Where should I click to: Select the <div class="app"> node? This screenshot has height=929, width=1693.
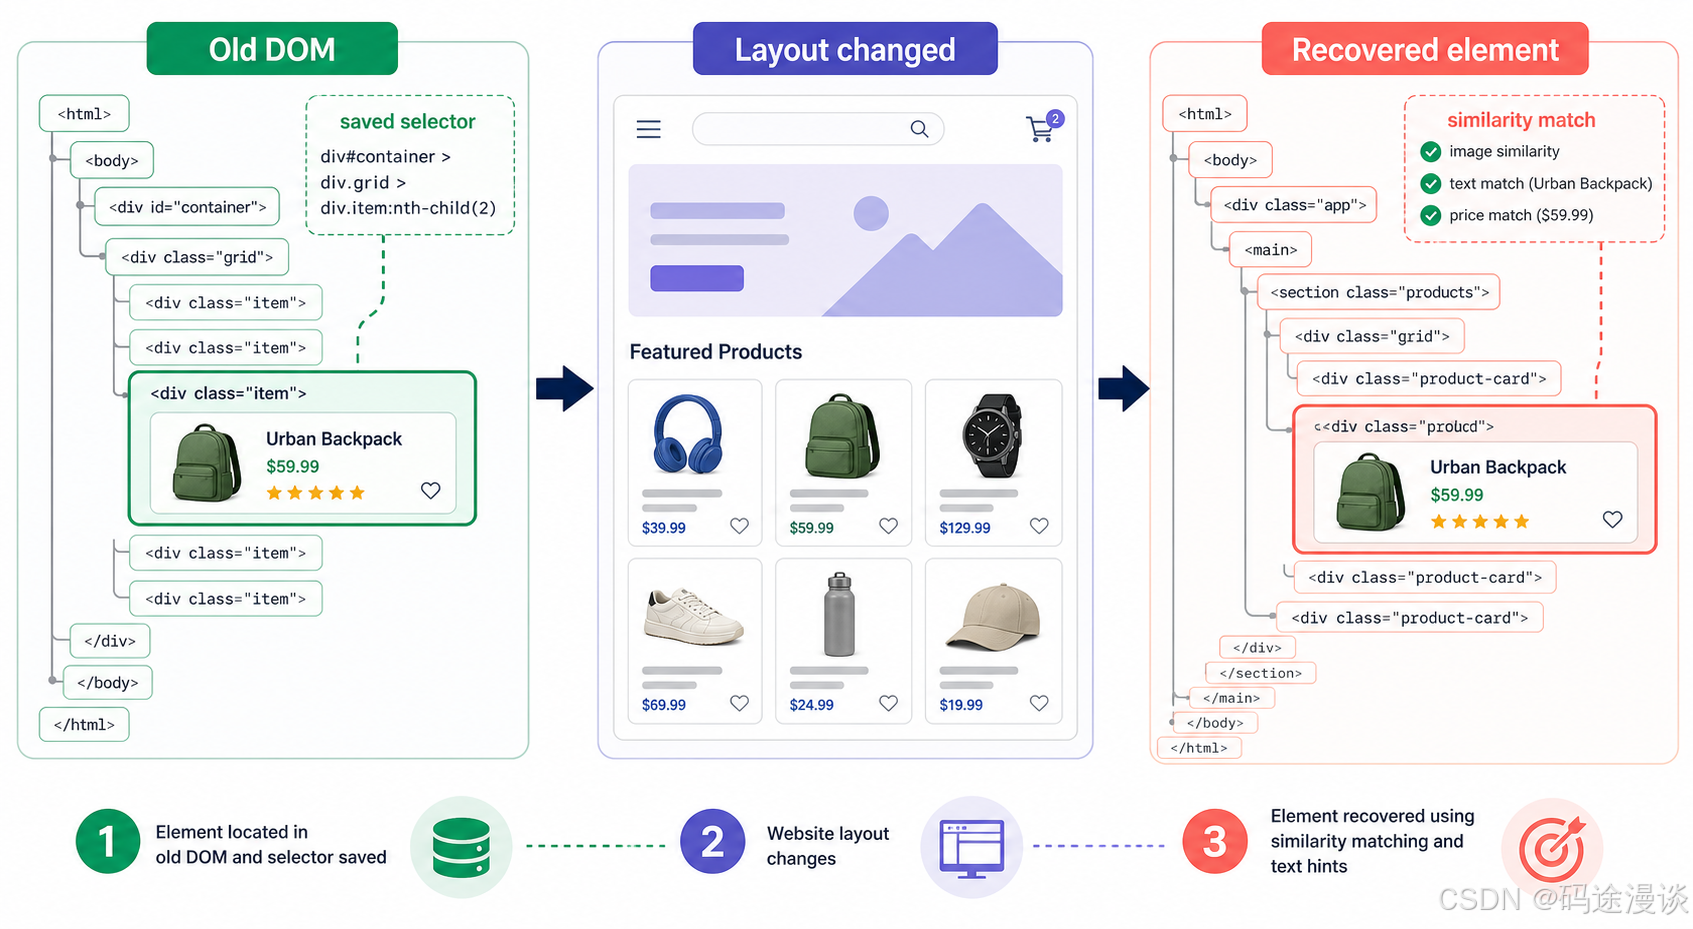[1294, 205]
